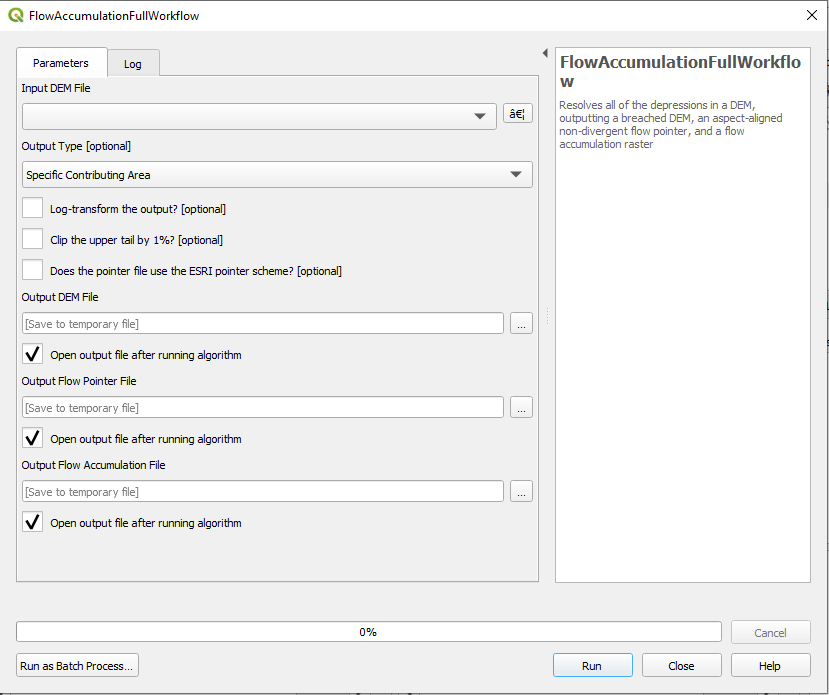
Task: Select the Parameters tab
Action: 61,63
